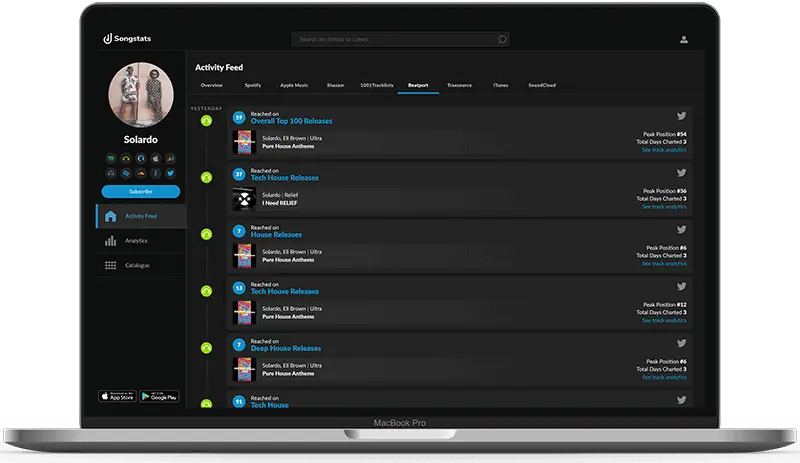Open Tech House Releases link beside badge 13
This screenshot has height=463, width=800.
pos(284,291)
